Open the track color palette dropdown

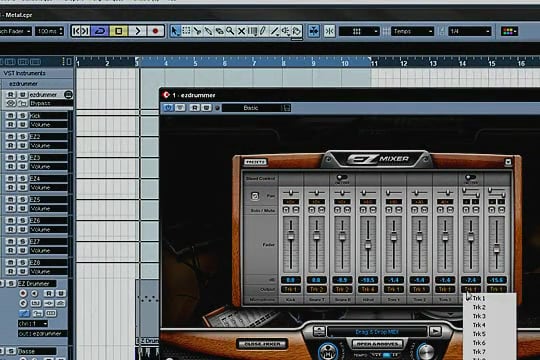point(510,31)
